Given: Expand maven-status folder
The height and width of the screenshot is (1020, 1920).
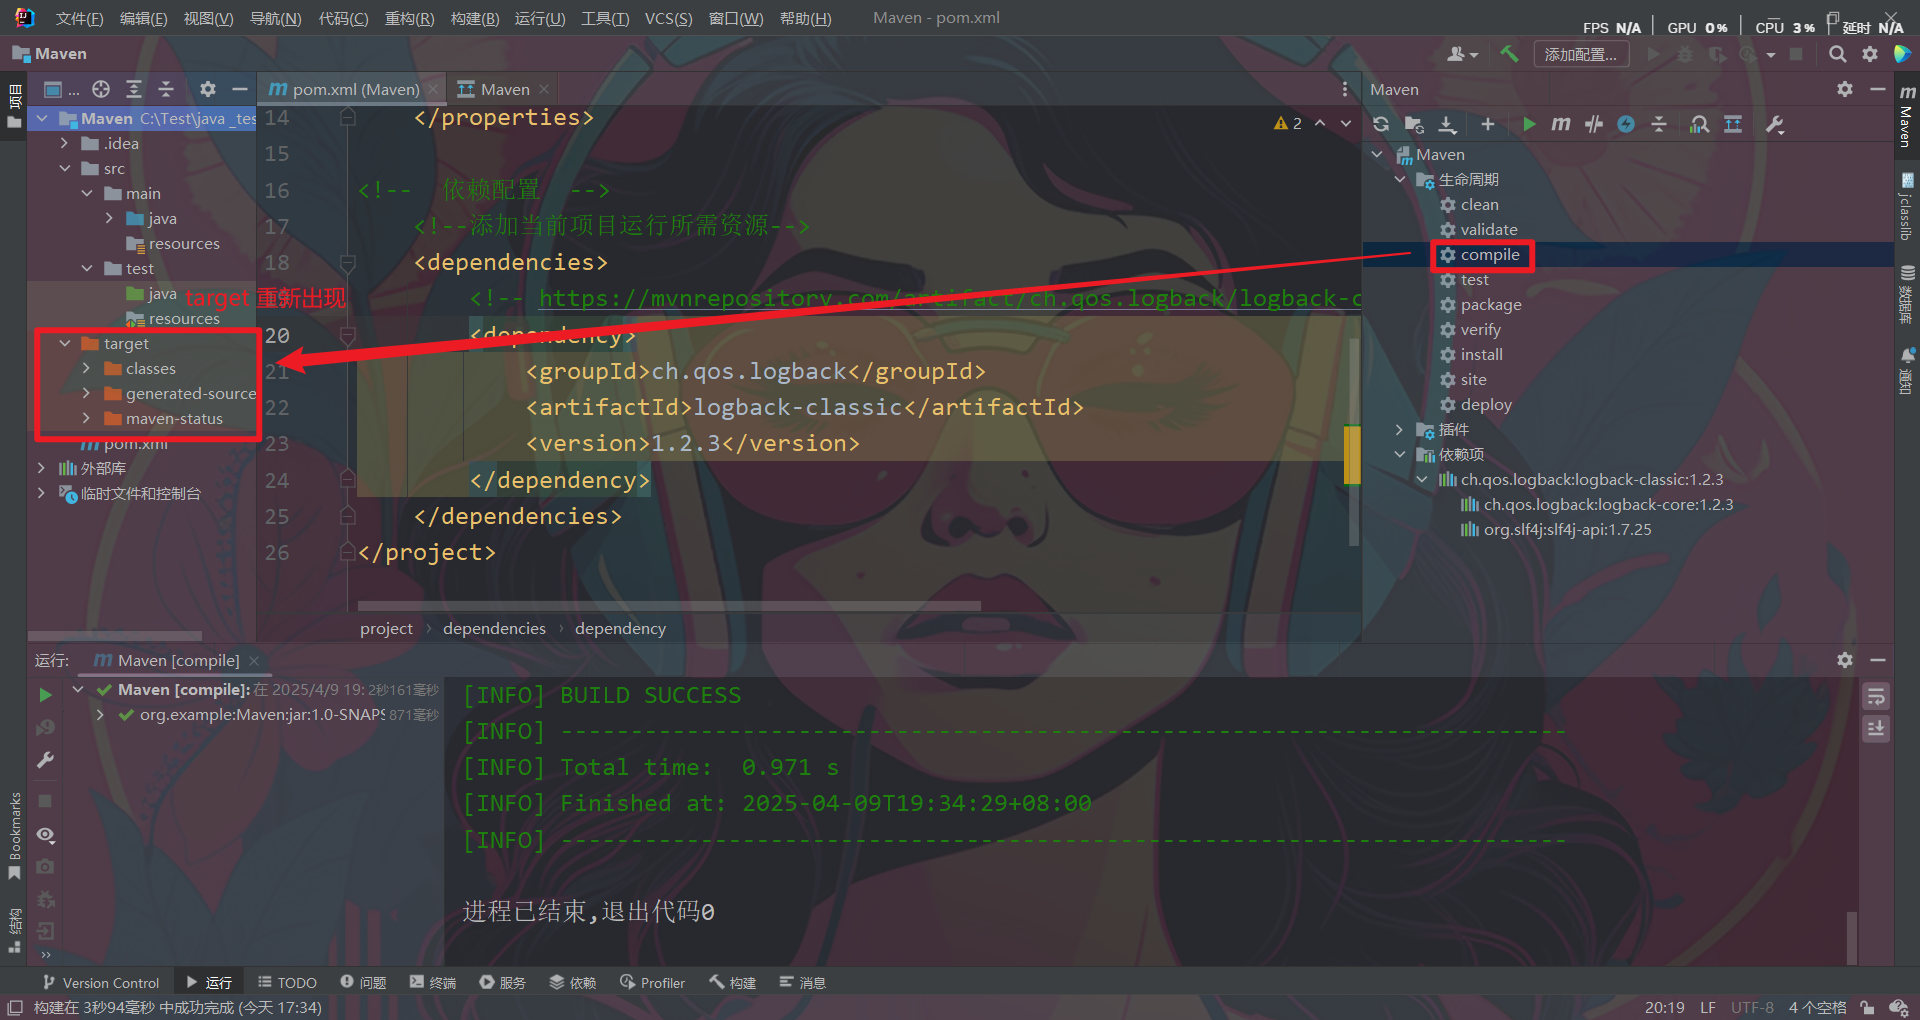Looking at the screenshot, I should click(86, 418).
